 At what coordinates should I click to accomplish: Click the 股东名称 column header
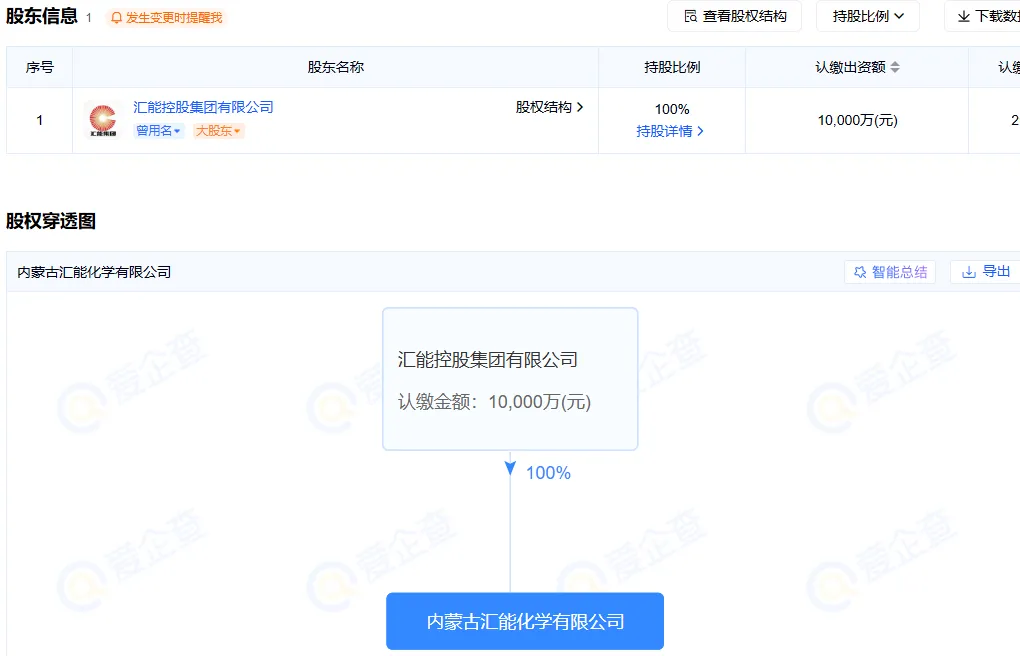click(336, 67)
